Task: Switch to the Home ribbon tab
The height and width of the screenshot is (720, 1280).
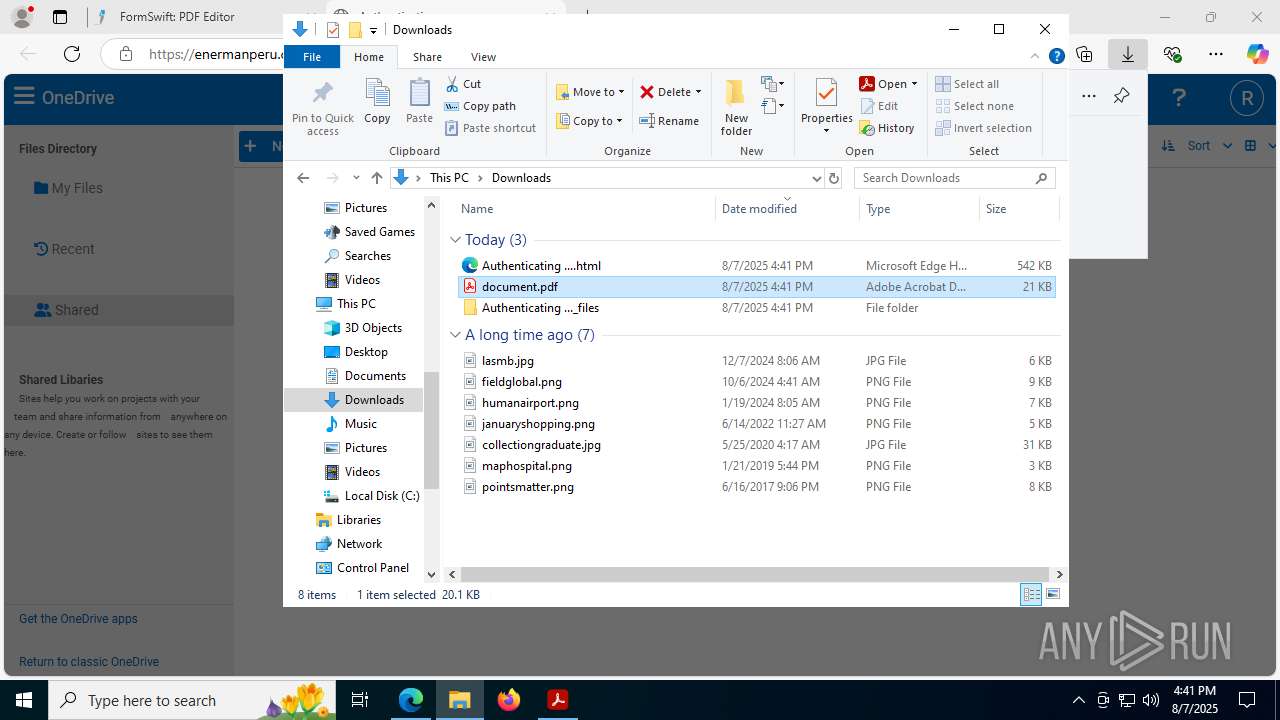Action: pyautogui.click(x=369, y=57)
